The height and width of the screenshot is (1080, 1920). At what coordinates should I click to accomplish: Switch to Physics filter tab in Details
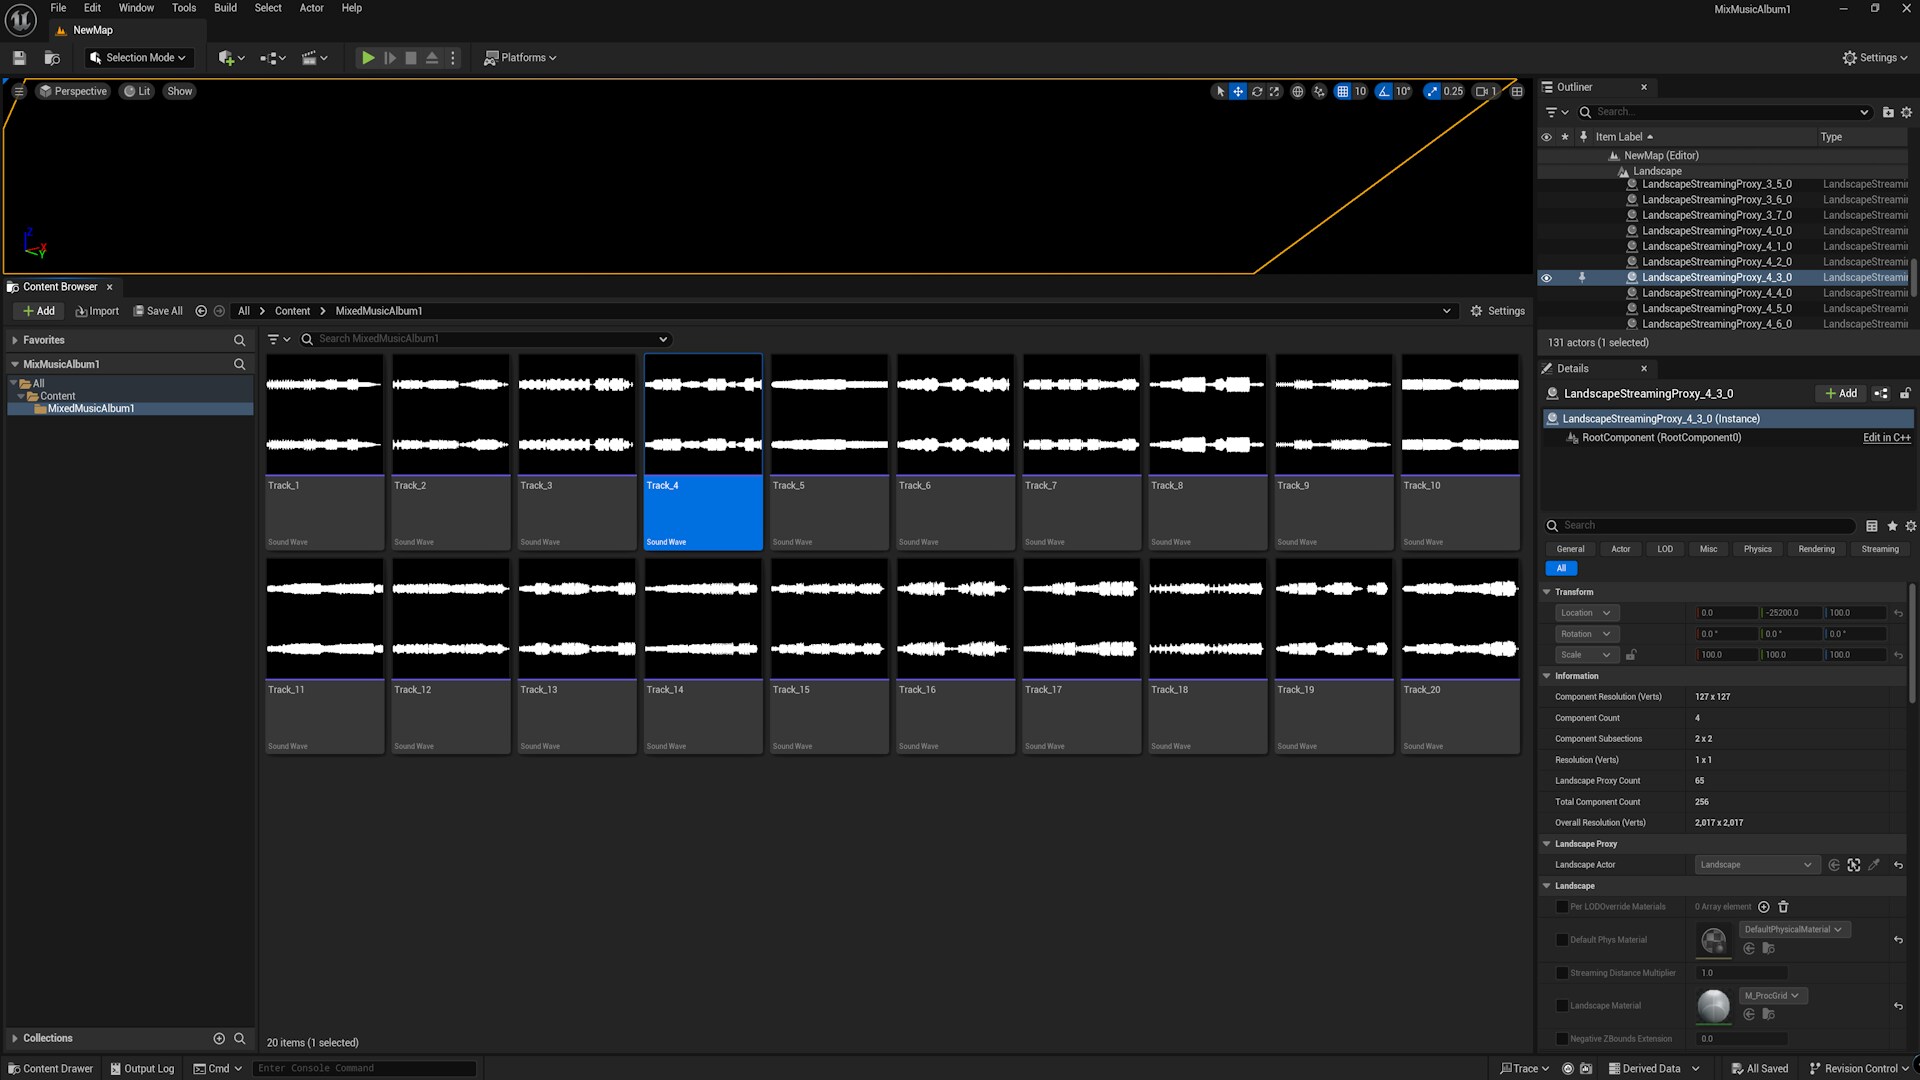click(1757, 549)
